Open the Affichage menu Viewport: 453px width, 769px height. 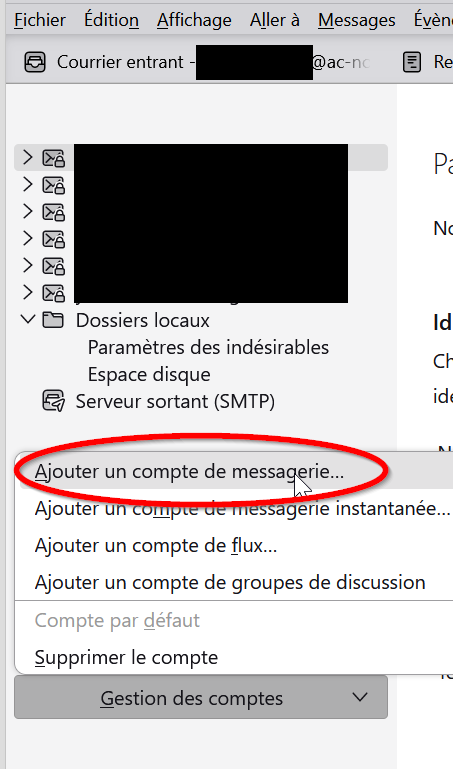click(x=194, y=20)
